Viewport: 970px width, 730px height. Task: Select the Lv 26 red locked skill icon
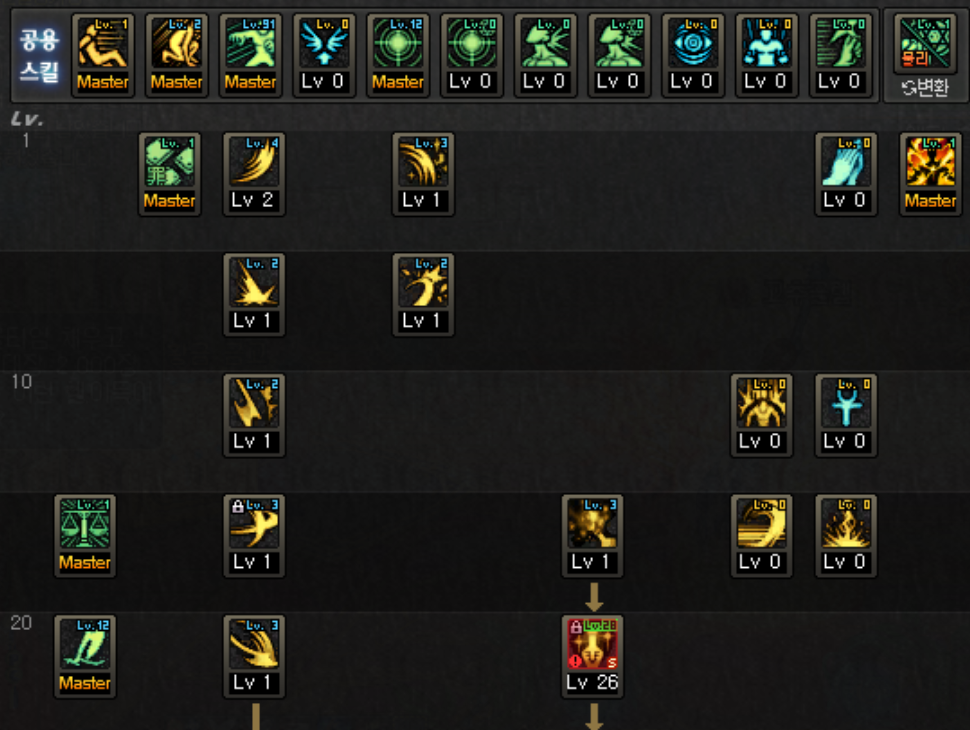tap(593, 656)
